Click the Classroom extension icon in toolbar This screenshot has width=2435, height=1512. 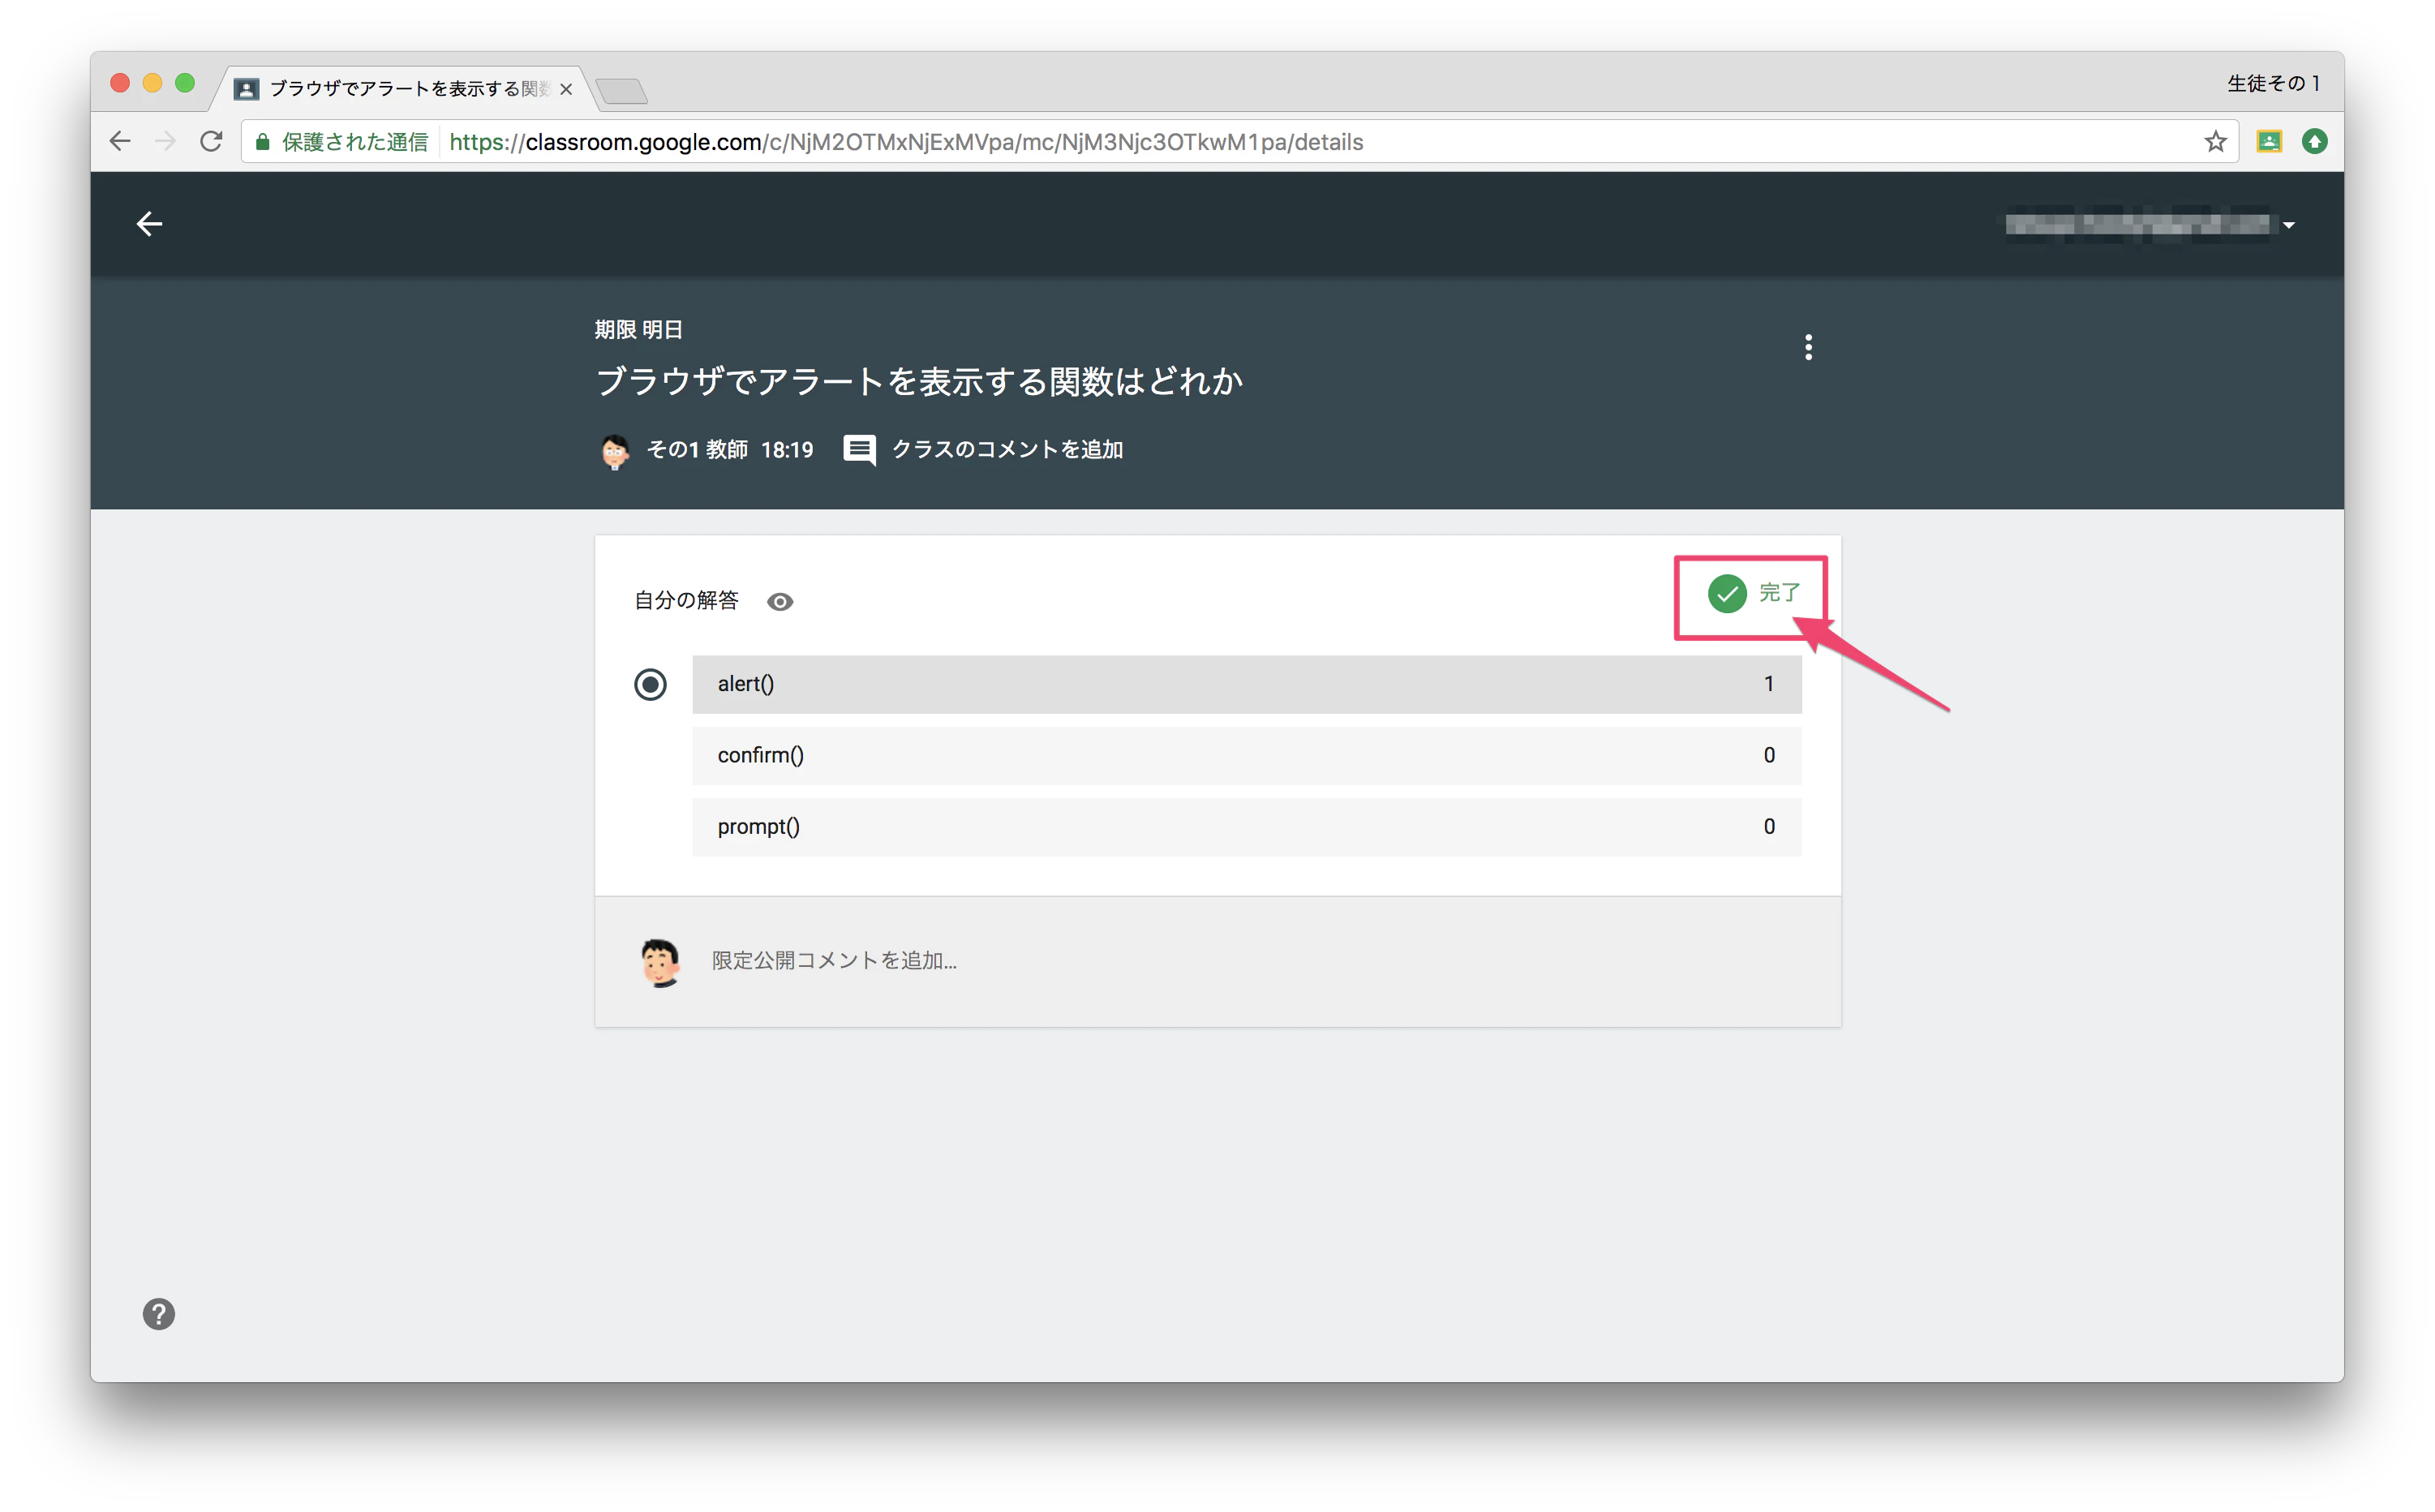point(2269,142)
